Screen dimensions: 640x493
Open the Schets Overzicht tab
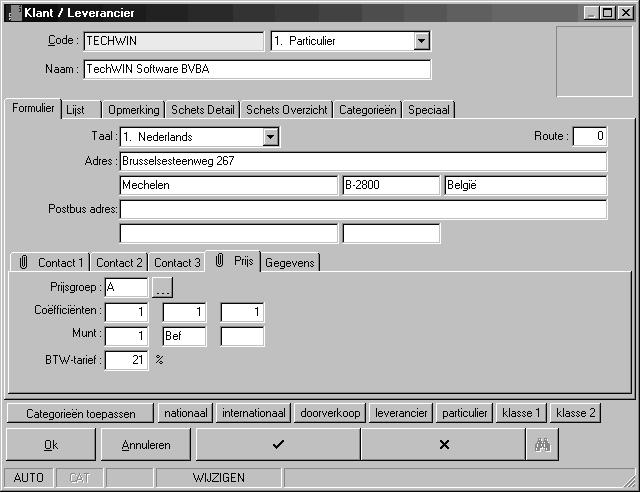pyautogui.click(x=287, y=110)
